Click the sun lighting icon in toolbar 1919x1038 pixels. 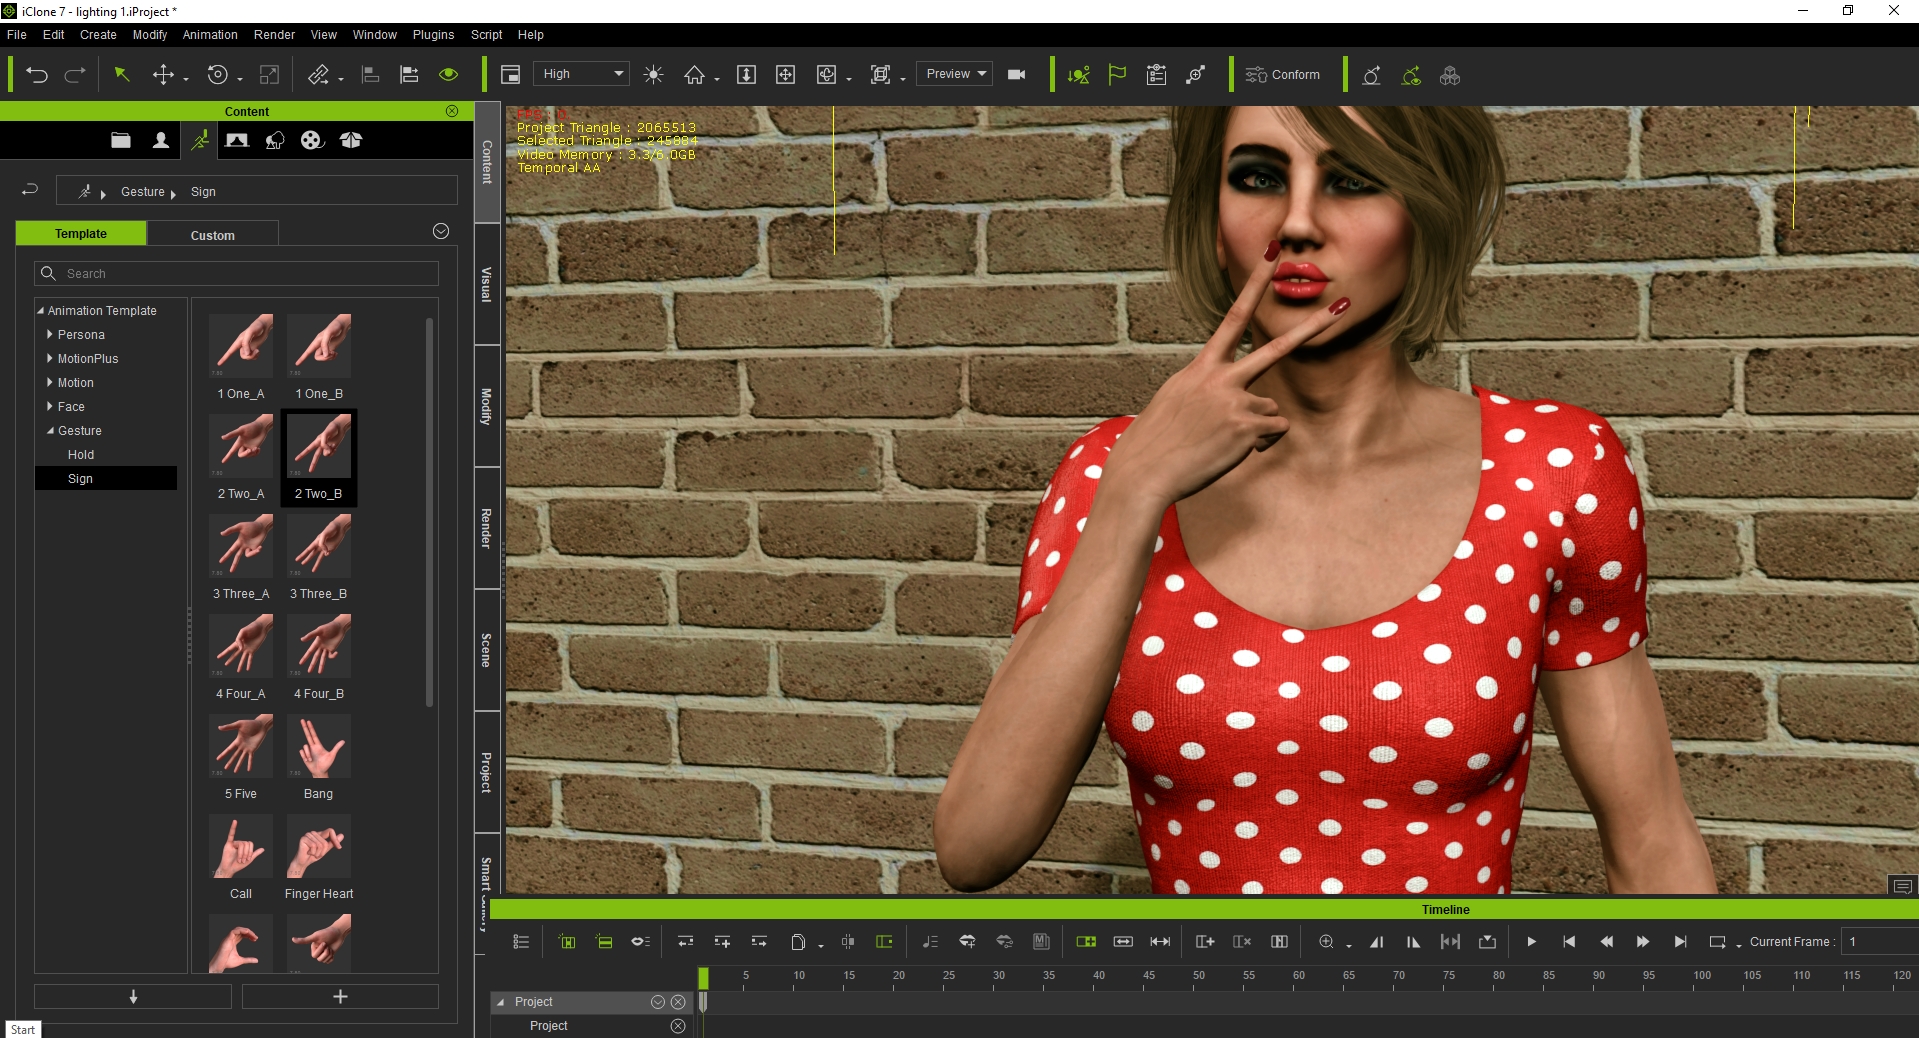tap(653, 75)
